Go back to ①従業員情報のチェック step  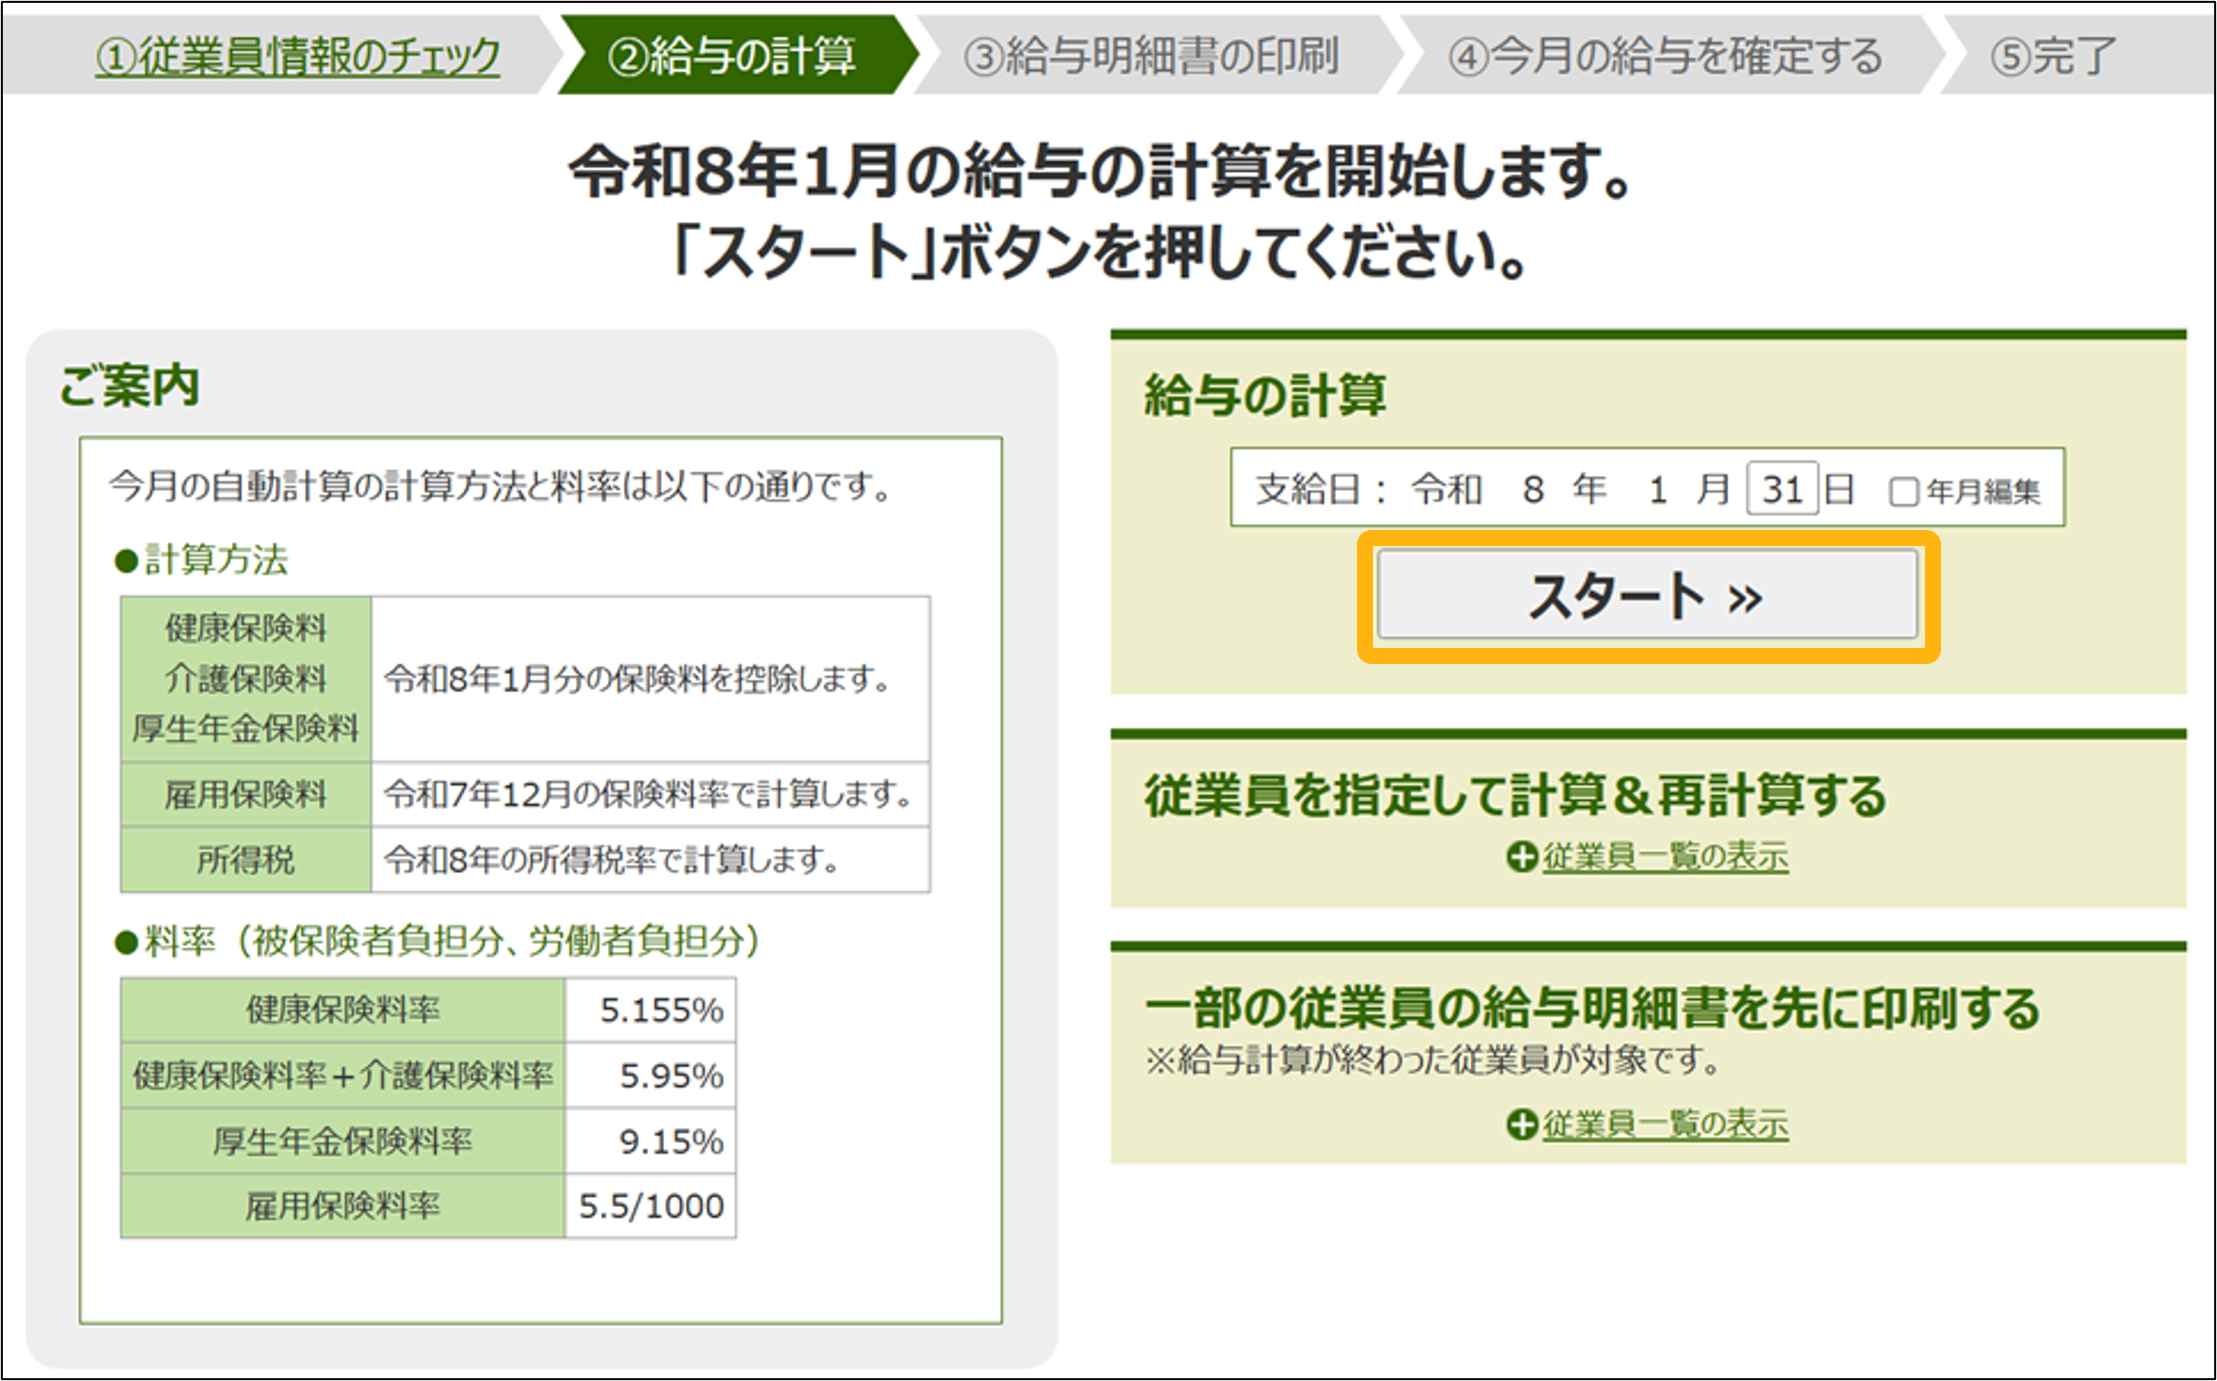click(298, 56)
